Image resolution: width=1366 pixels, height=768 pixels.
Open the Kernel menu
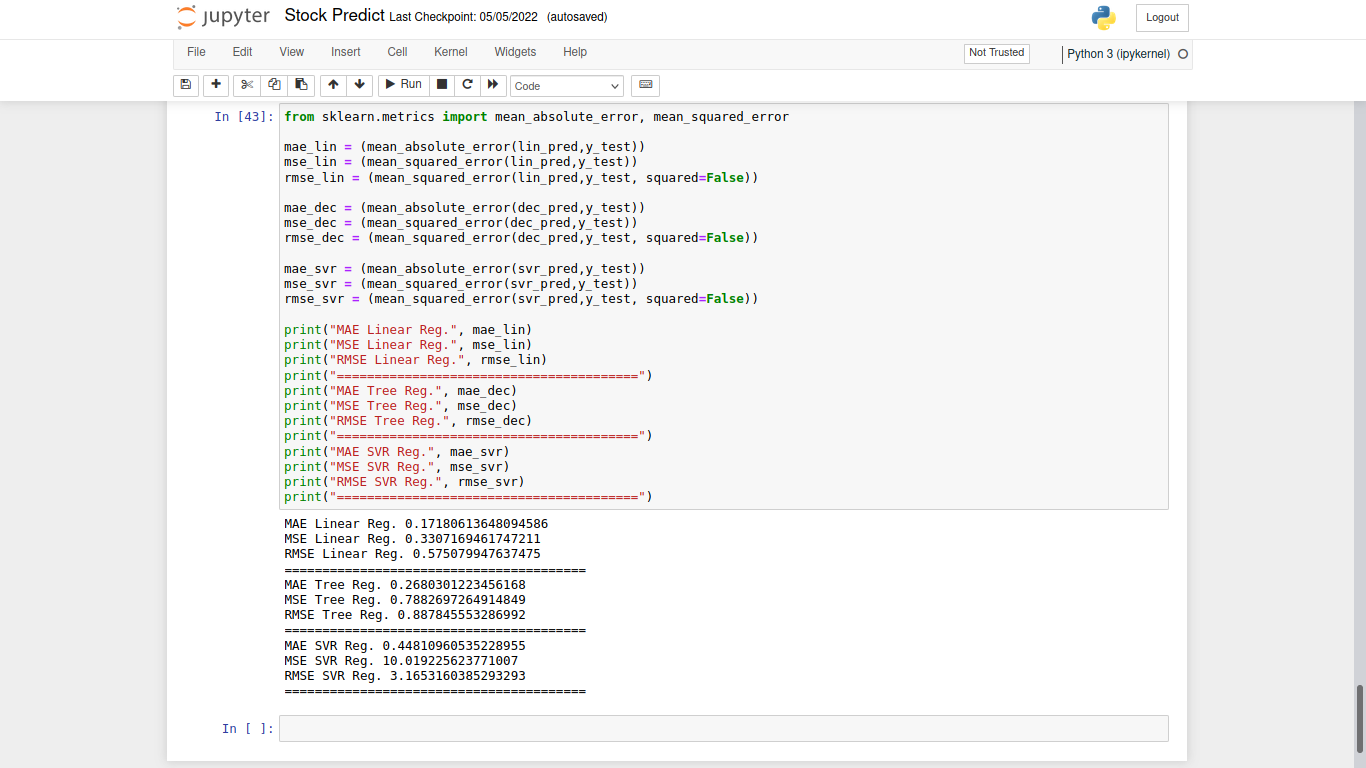451,52
